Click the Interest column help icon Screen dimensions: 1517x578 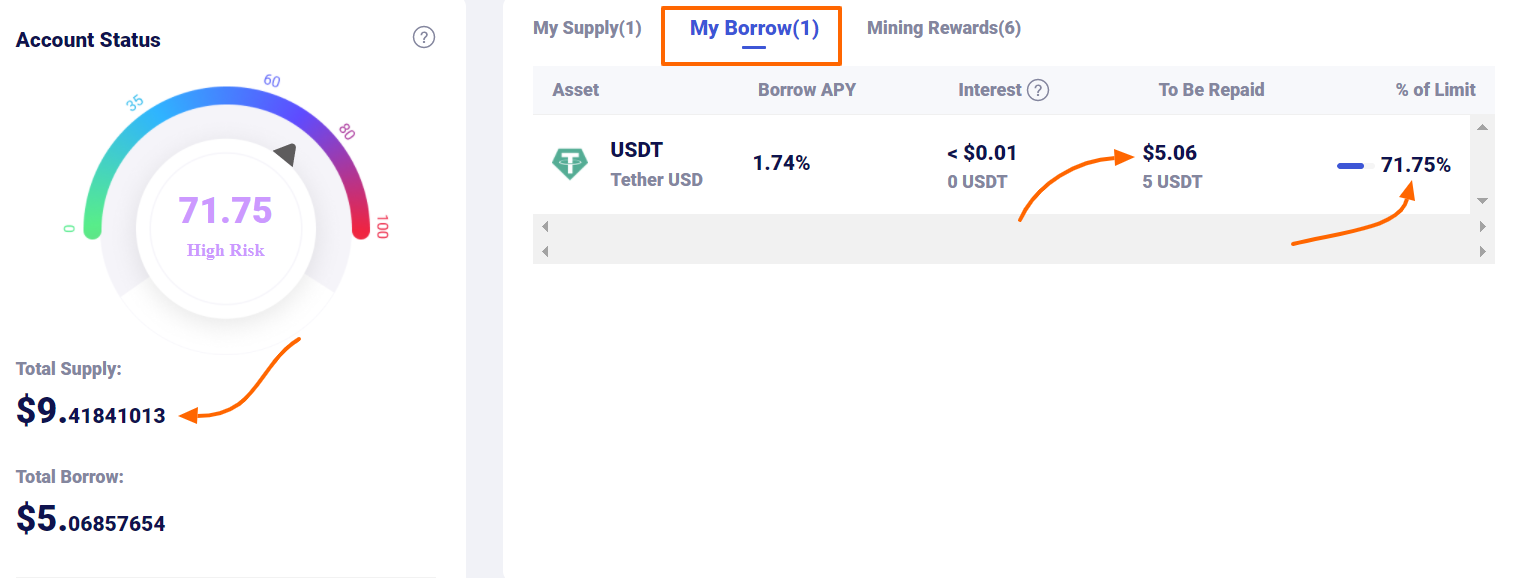coord(1038,90)
